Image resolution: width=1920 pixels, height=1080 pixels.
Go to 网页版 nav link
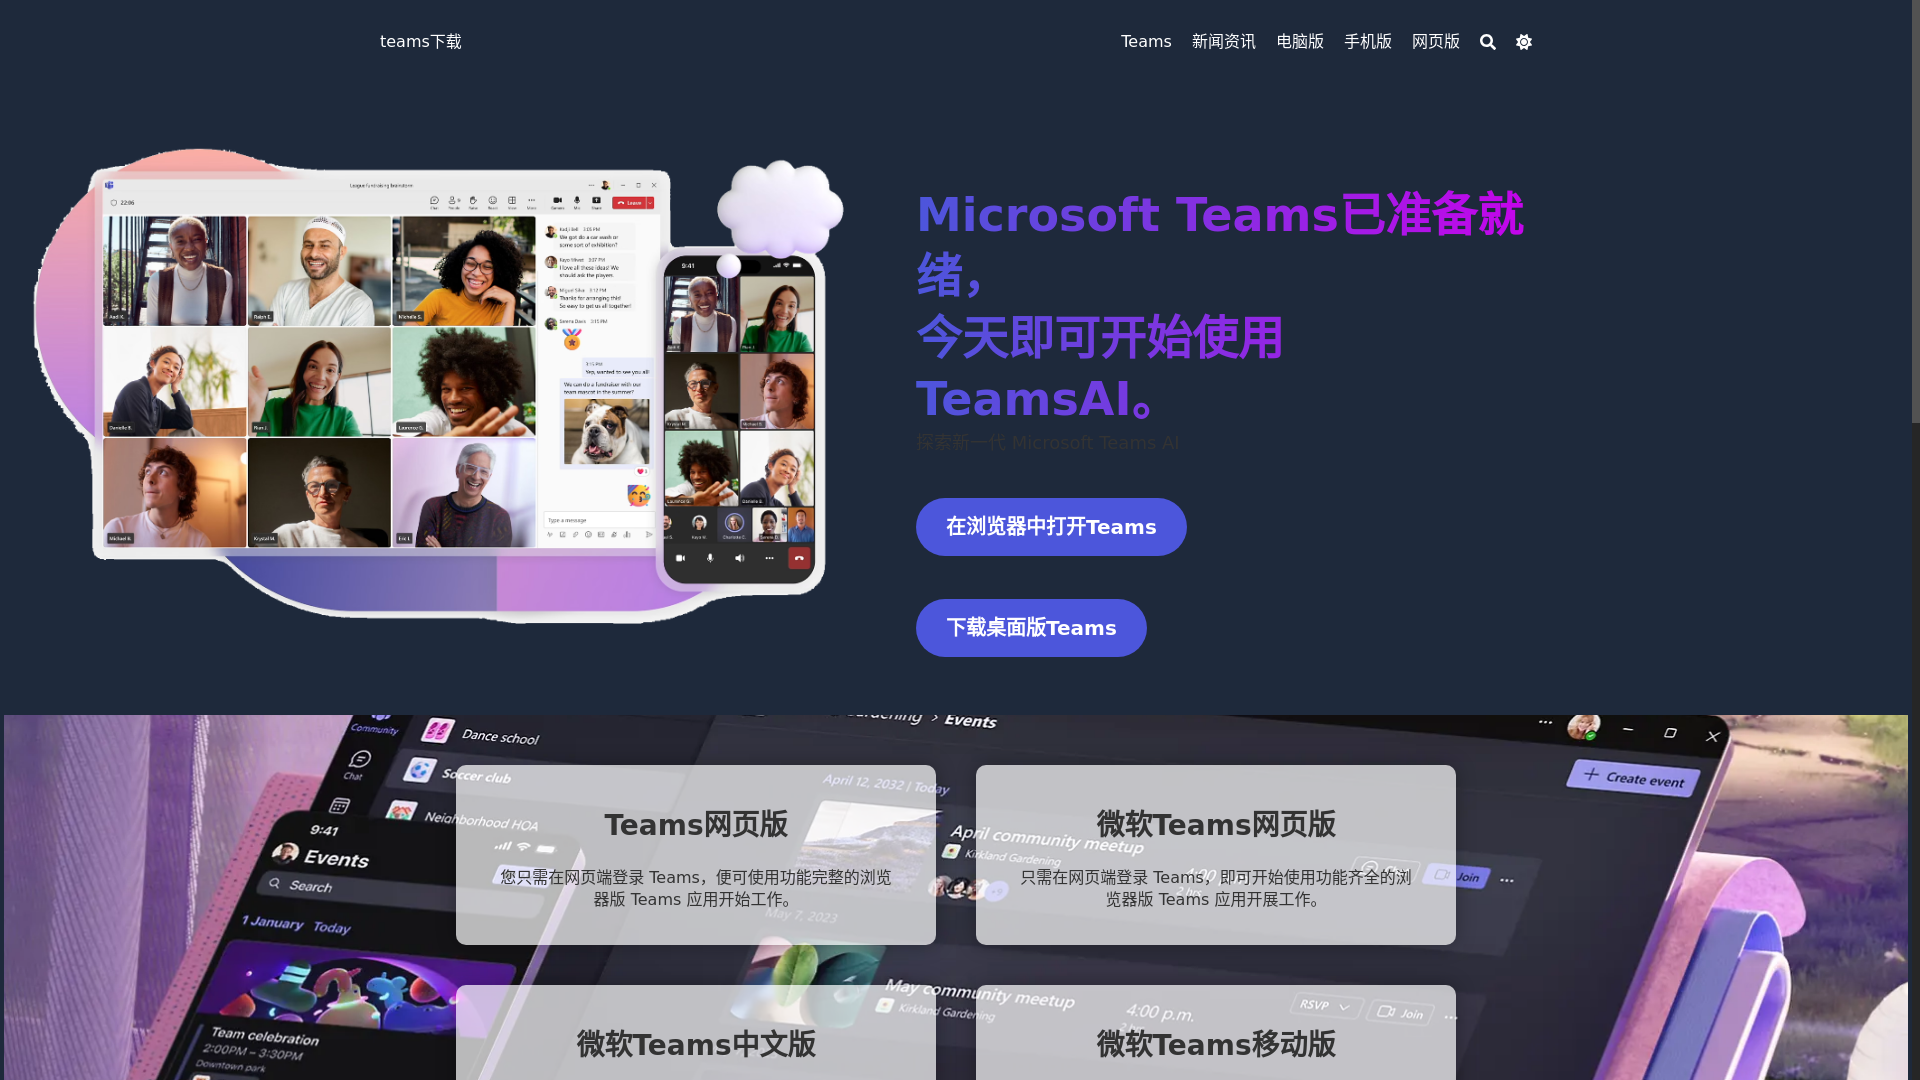[1436, 42]
